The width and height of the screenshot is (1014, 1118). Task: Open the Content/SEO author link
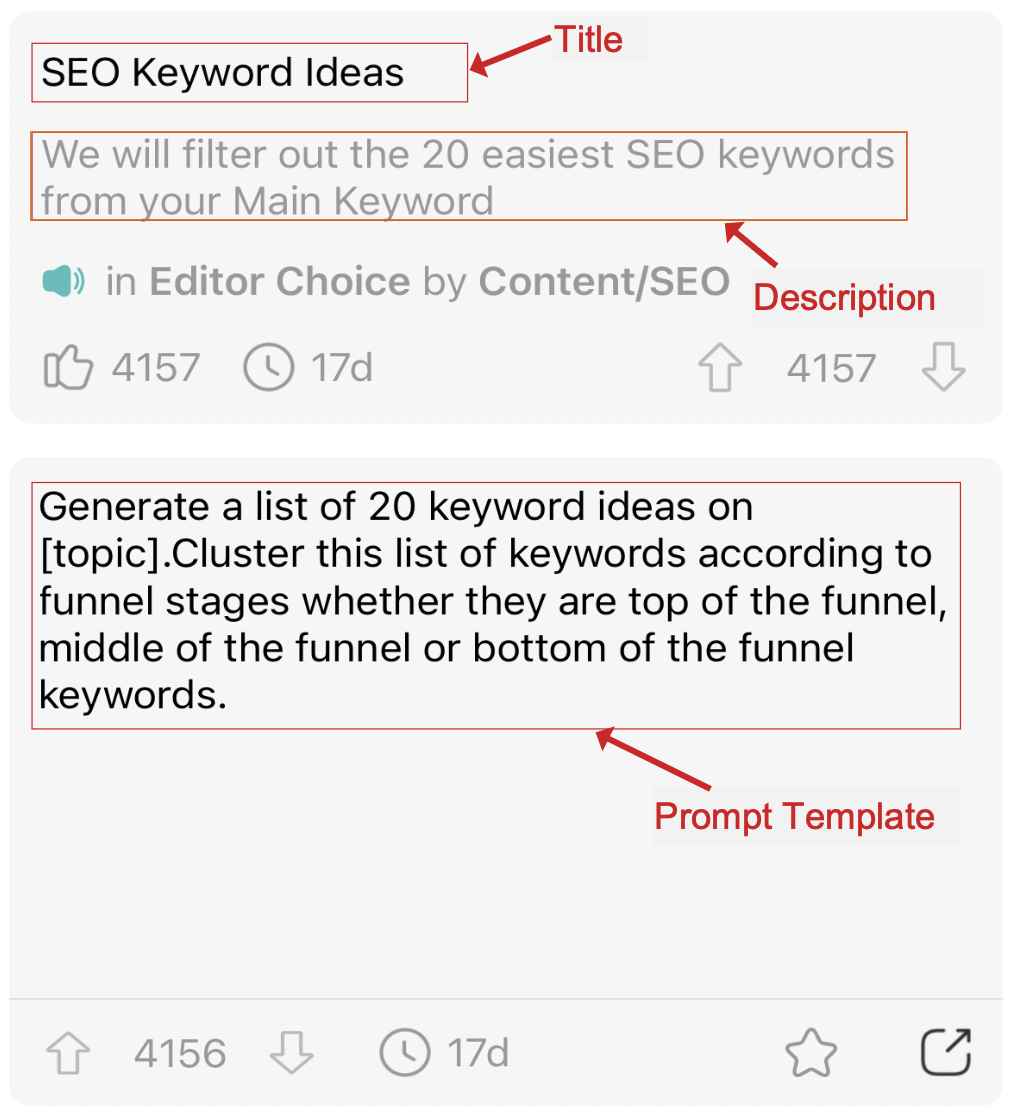click(x=604, y=282)
